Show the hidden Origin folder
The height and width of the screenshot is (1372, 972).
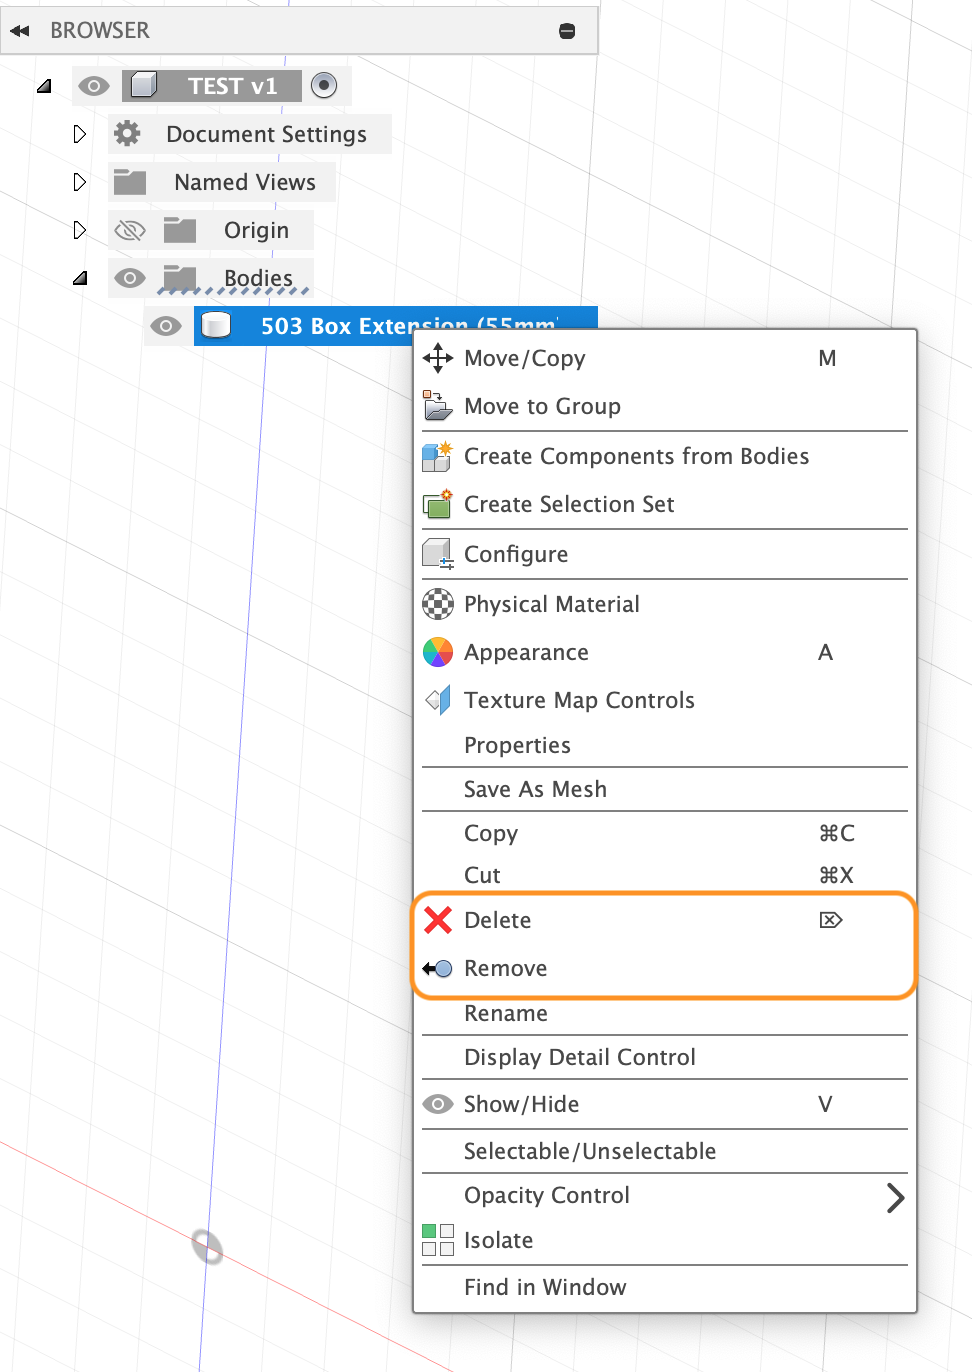pos(130,231)
